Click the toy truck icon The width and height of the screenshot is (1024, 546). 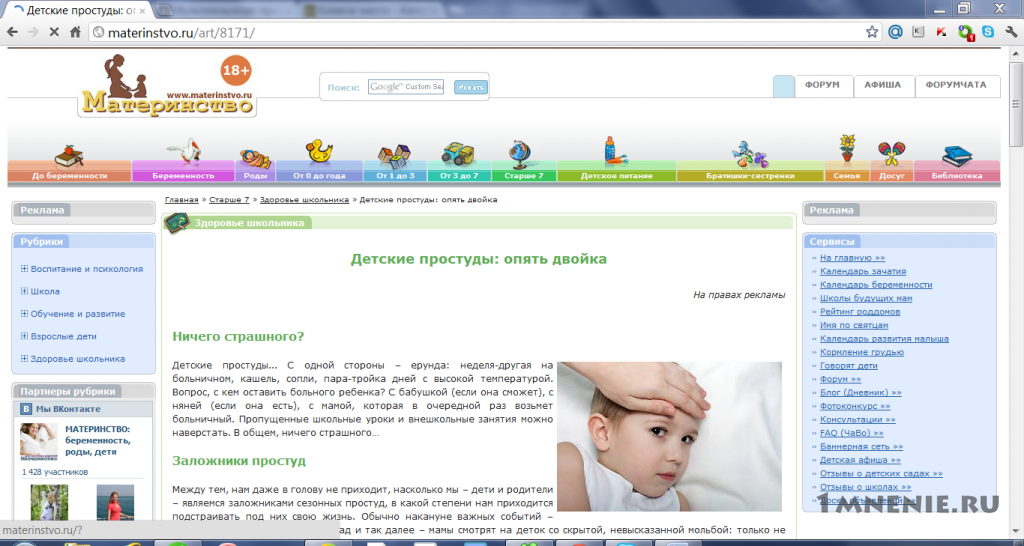pos(458,154)
